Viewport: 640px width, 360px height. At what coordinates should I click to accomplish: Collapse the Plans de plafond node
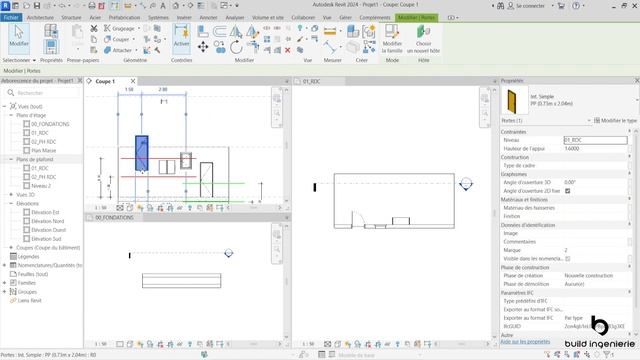click(11, 159)
